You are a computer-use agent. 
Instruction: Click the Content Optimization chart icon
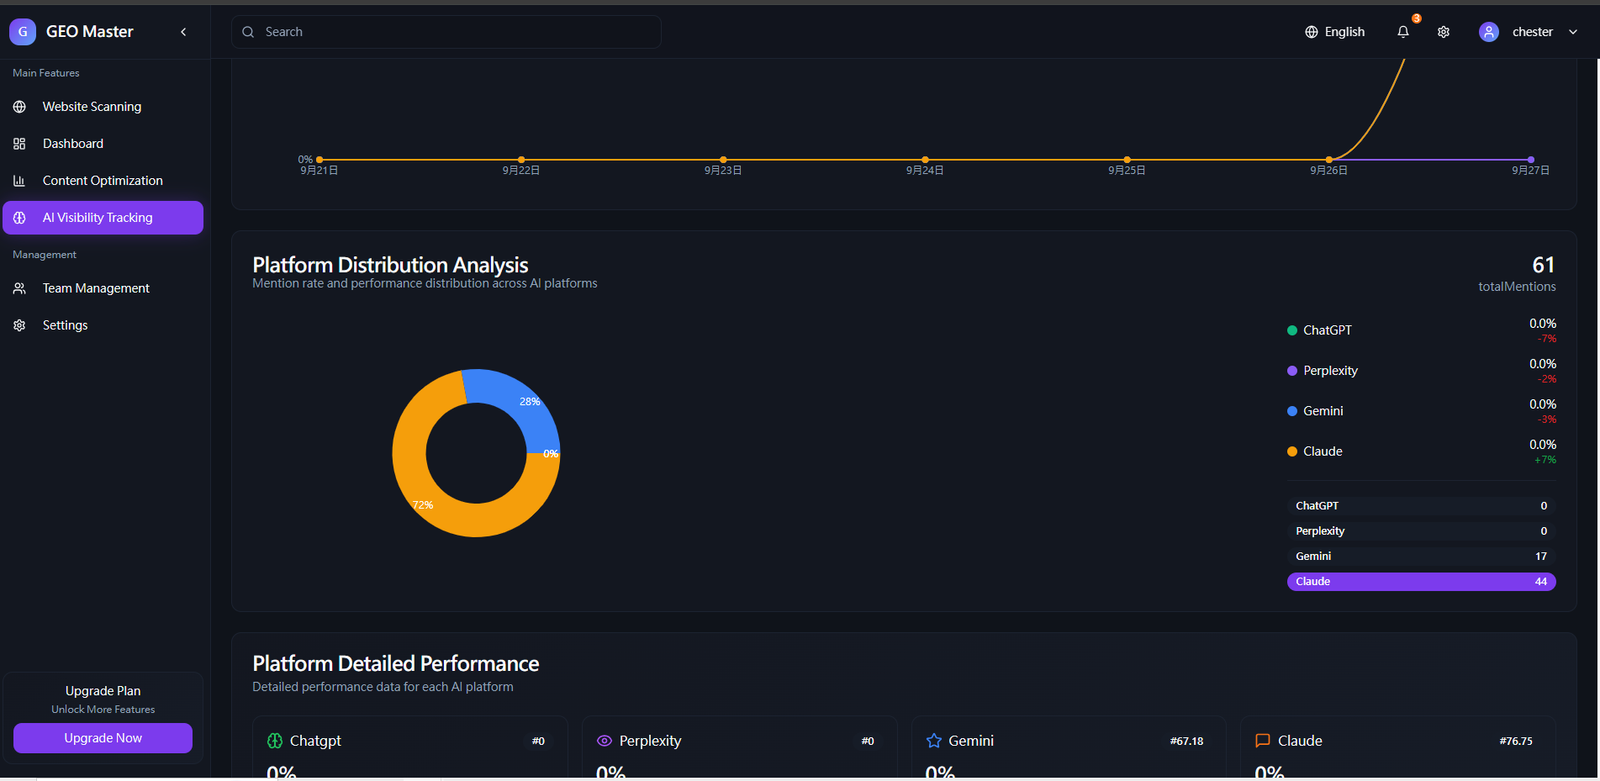19,181
